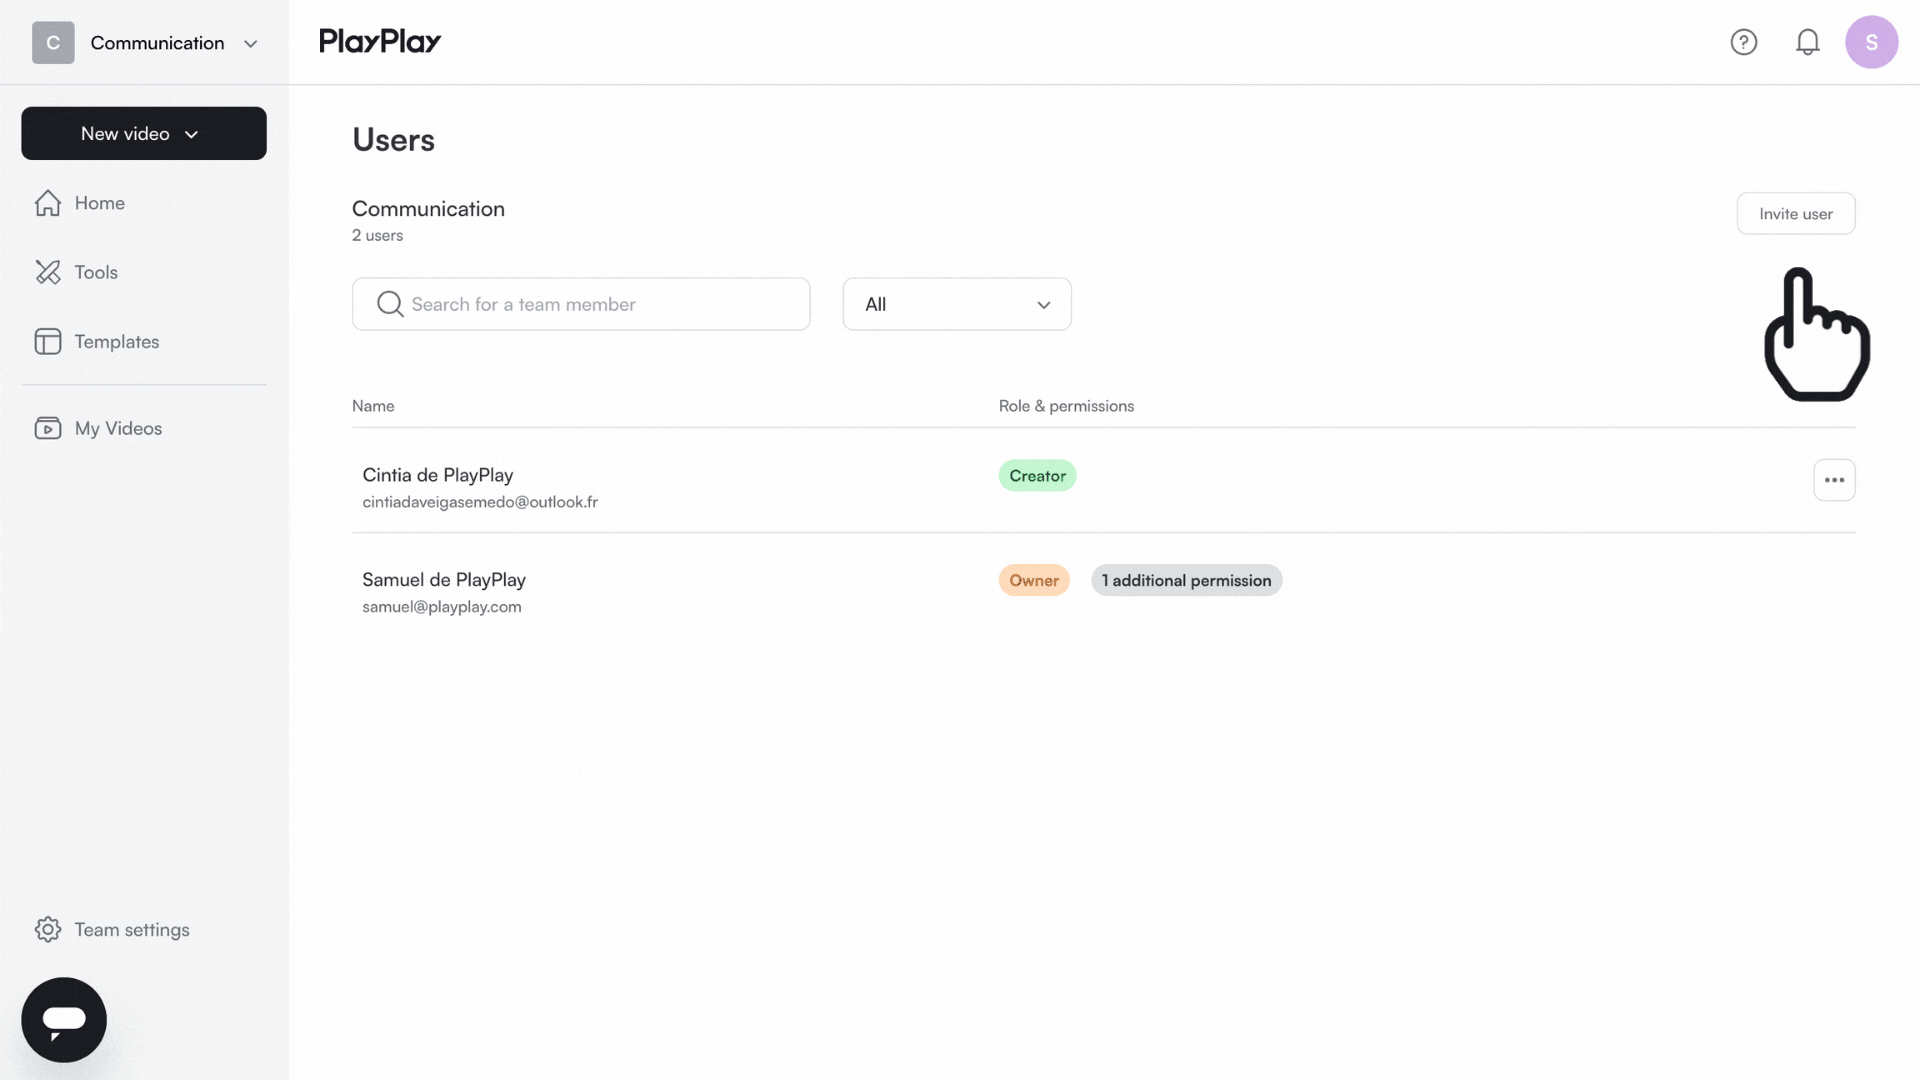
Task: Click the PlayPlay logo
Action: (x=380, y=41)
